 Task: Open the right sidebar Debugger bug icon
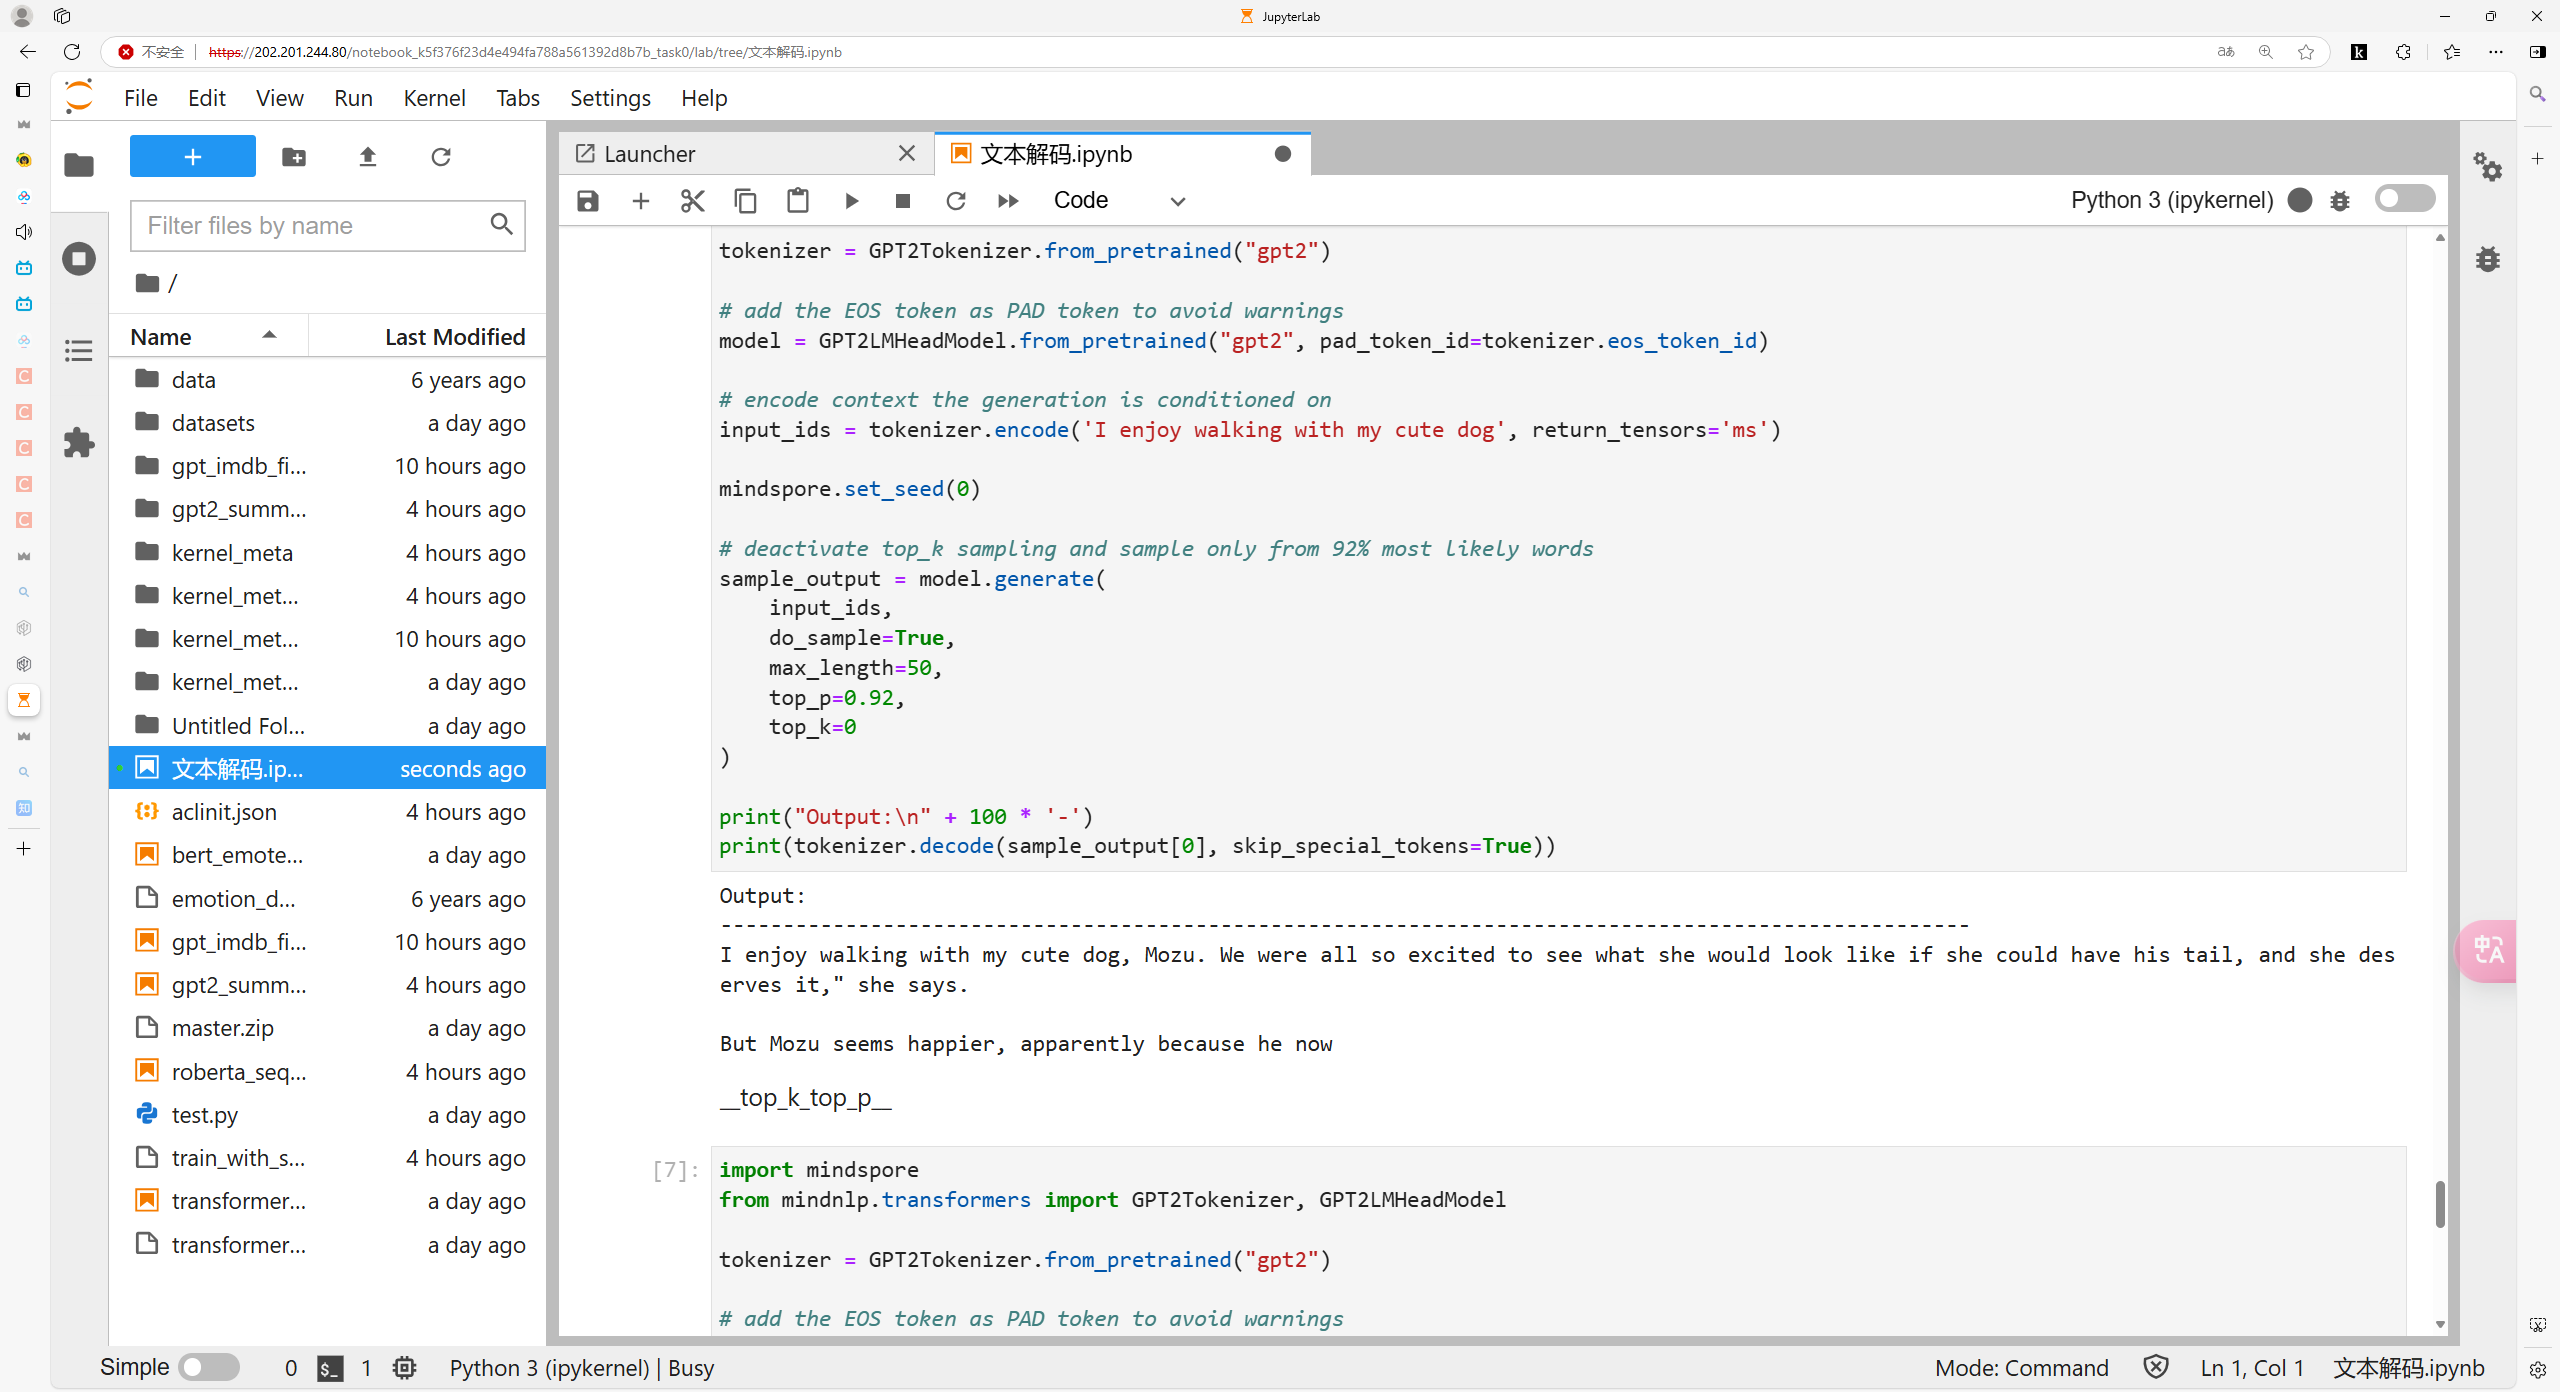[2488, 259]
